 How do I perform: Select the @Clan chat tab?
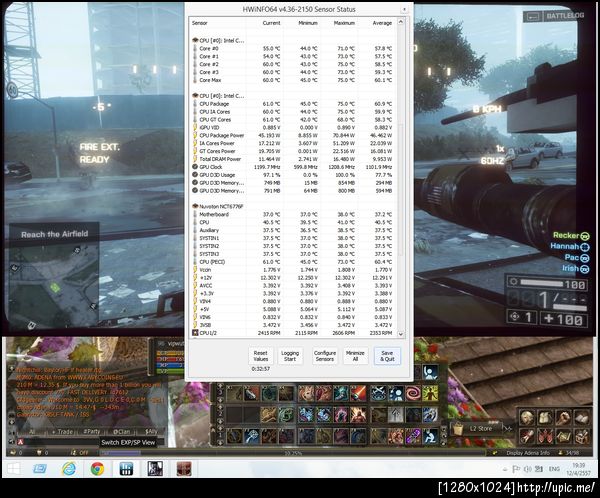click(x=121, y=431)
